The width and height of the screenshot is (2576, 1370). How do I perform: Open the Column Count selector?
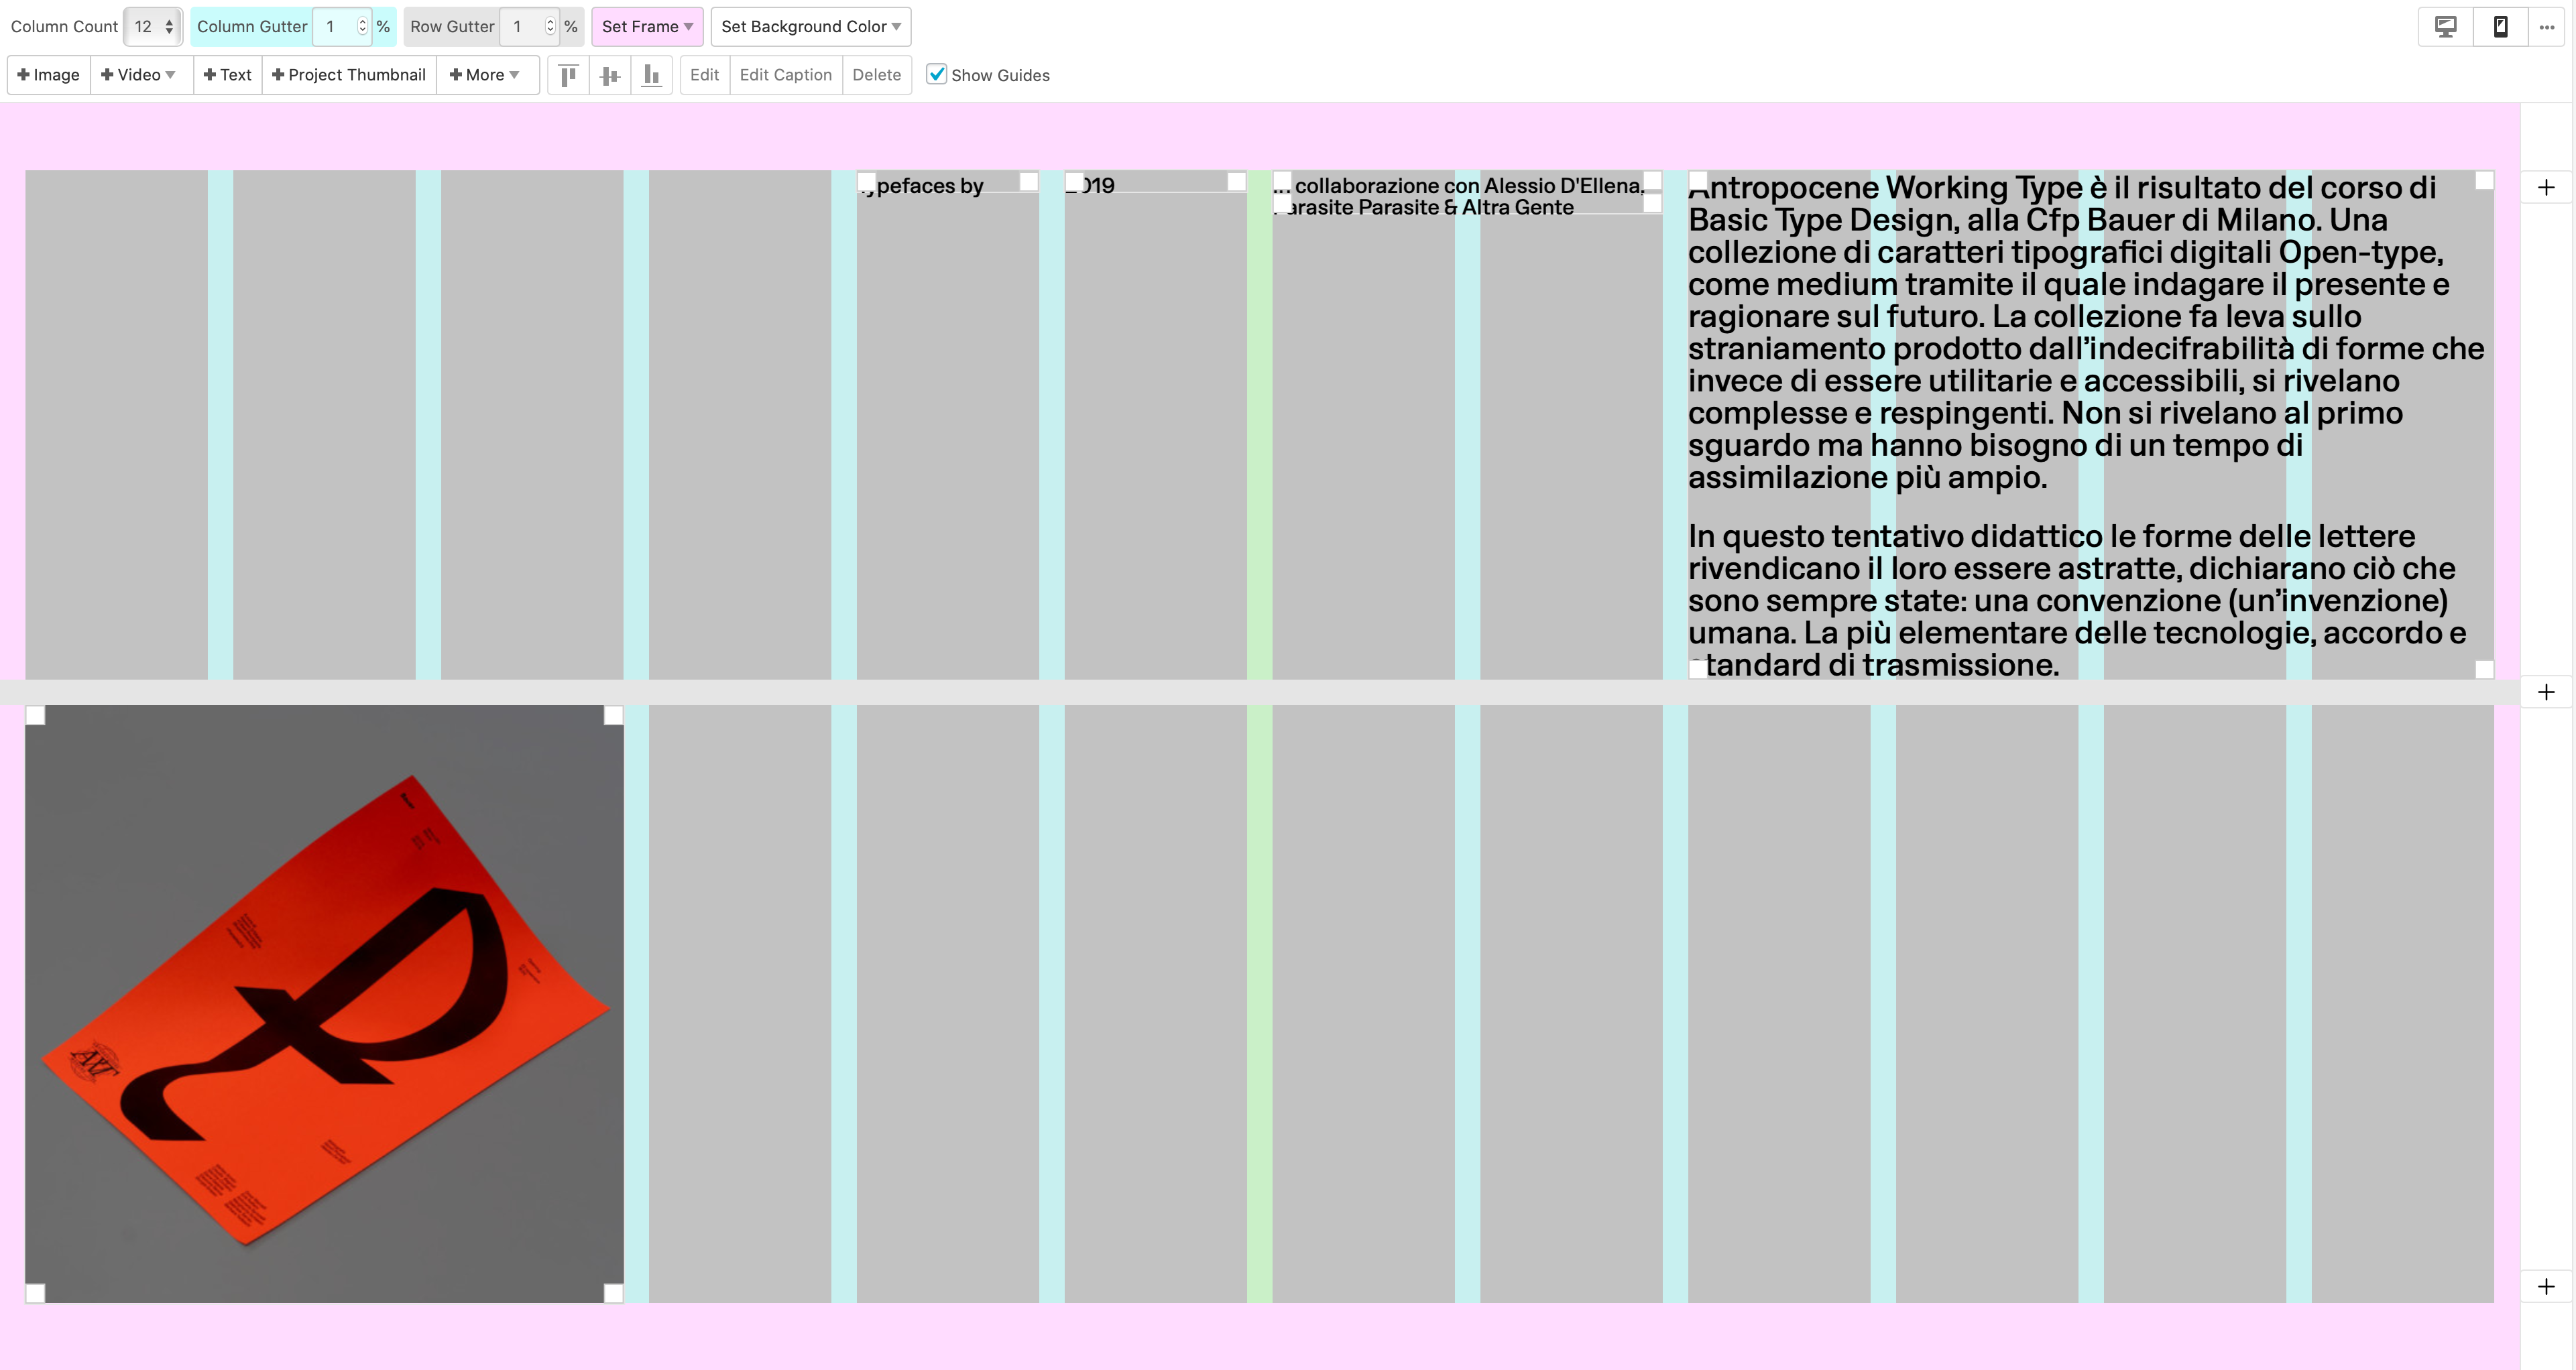click(x=154, y=27)
